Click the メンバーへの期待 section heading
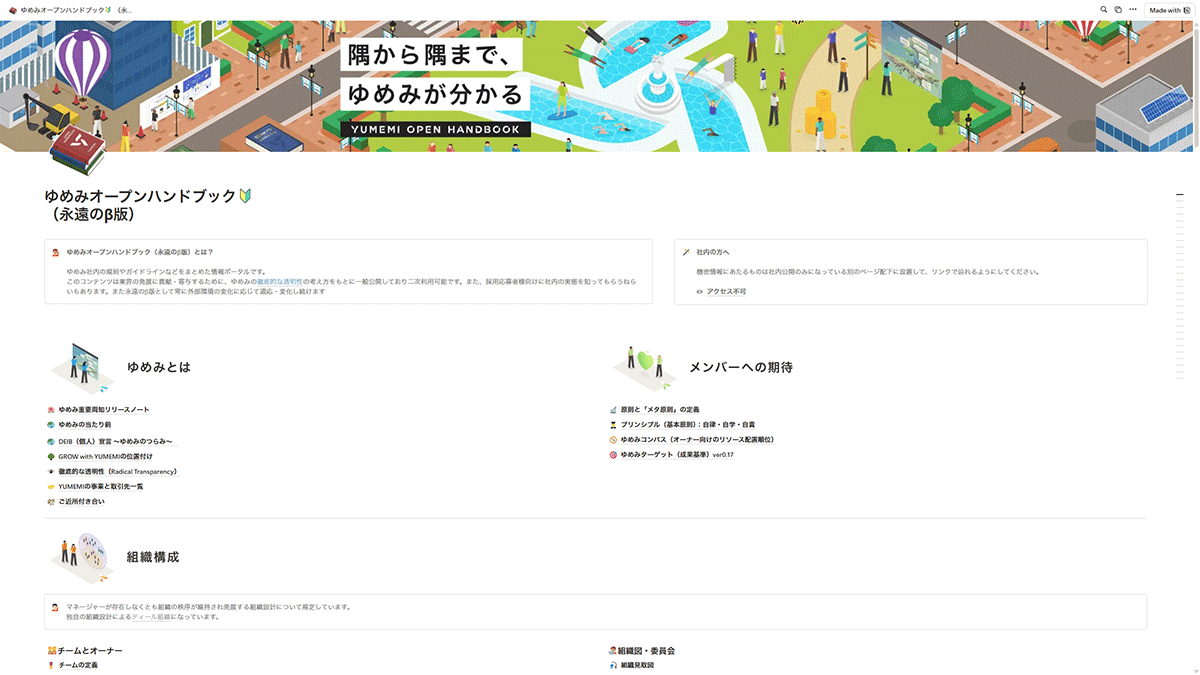The height and width of the screenshot is (675, 1200). [741, 367]
